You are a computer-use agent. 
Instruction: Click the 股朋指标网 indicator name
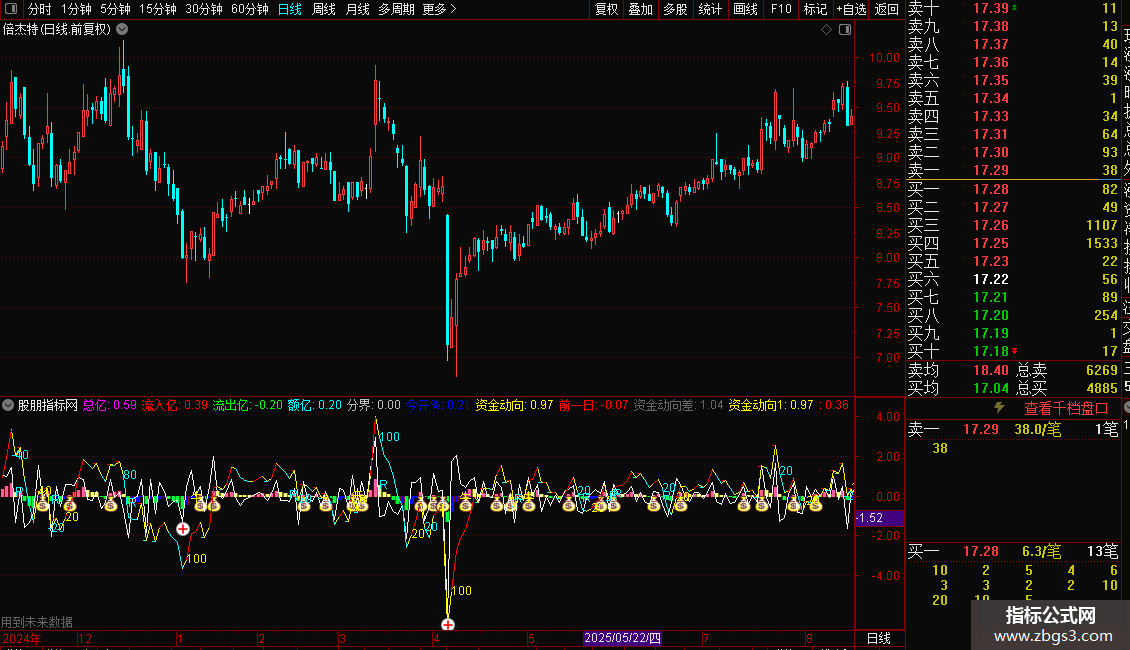tap(48, 405)
